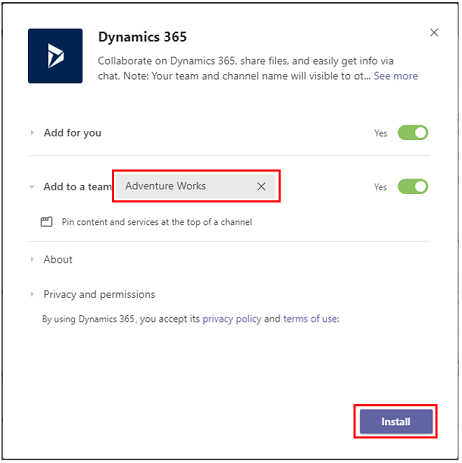Click the Adventure Works team field
Screen dimensions: 462x463
tap(196, 186)
